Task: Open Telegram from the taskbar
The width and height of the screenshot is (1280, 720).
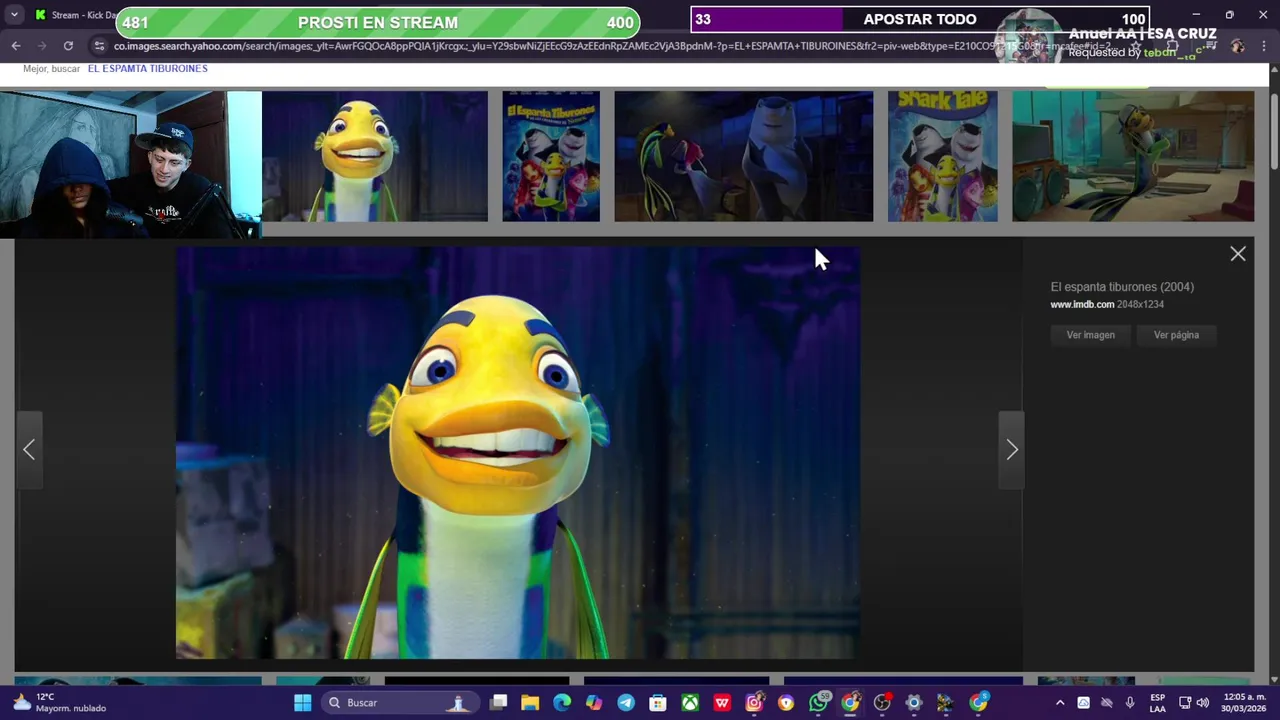Action: coord(626,703)
